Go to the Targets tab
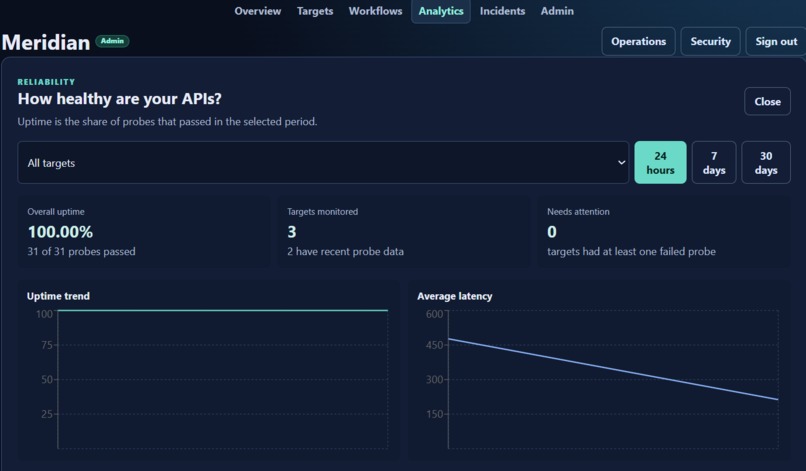The image size is (806, 471). point(315,11)
